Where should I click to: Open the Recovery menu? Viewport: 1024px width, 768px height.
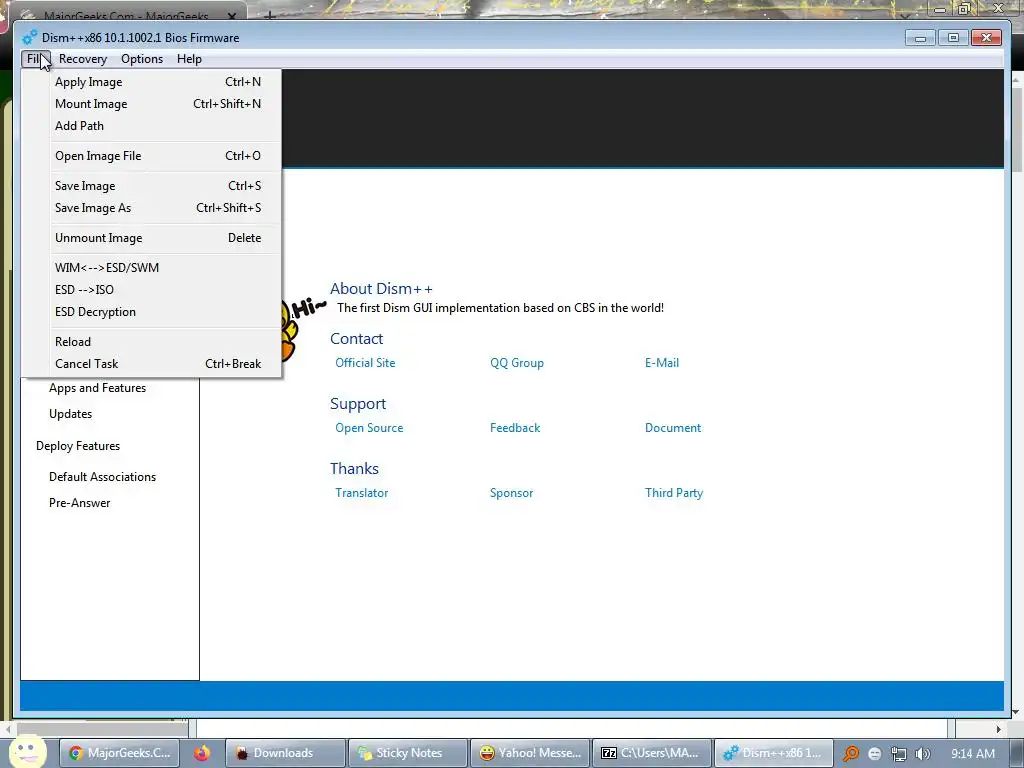point(83,59)
